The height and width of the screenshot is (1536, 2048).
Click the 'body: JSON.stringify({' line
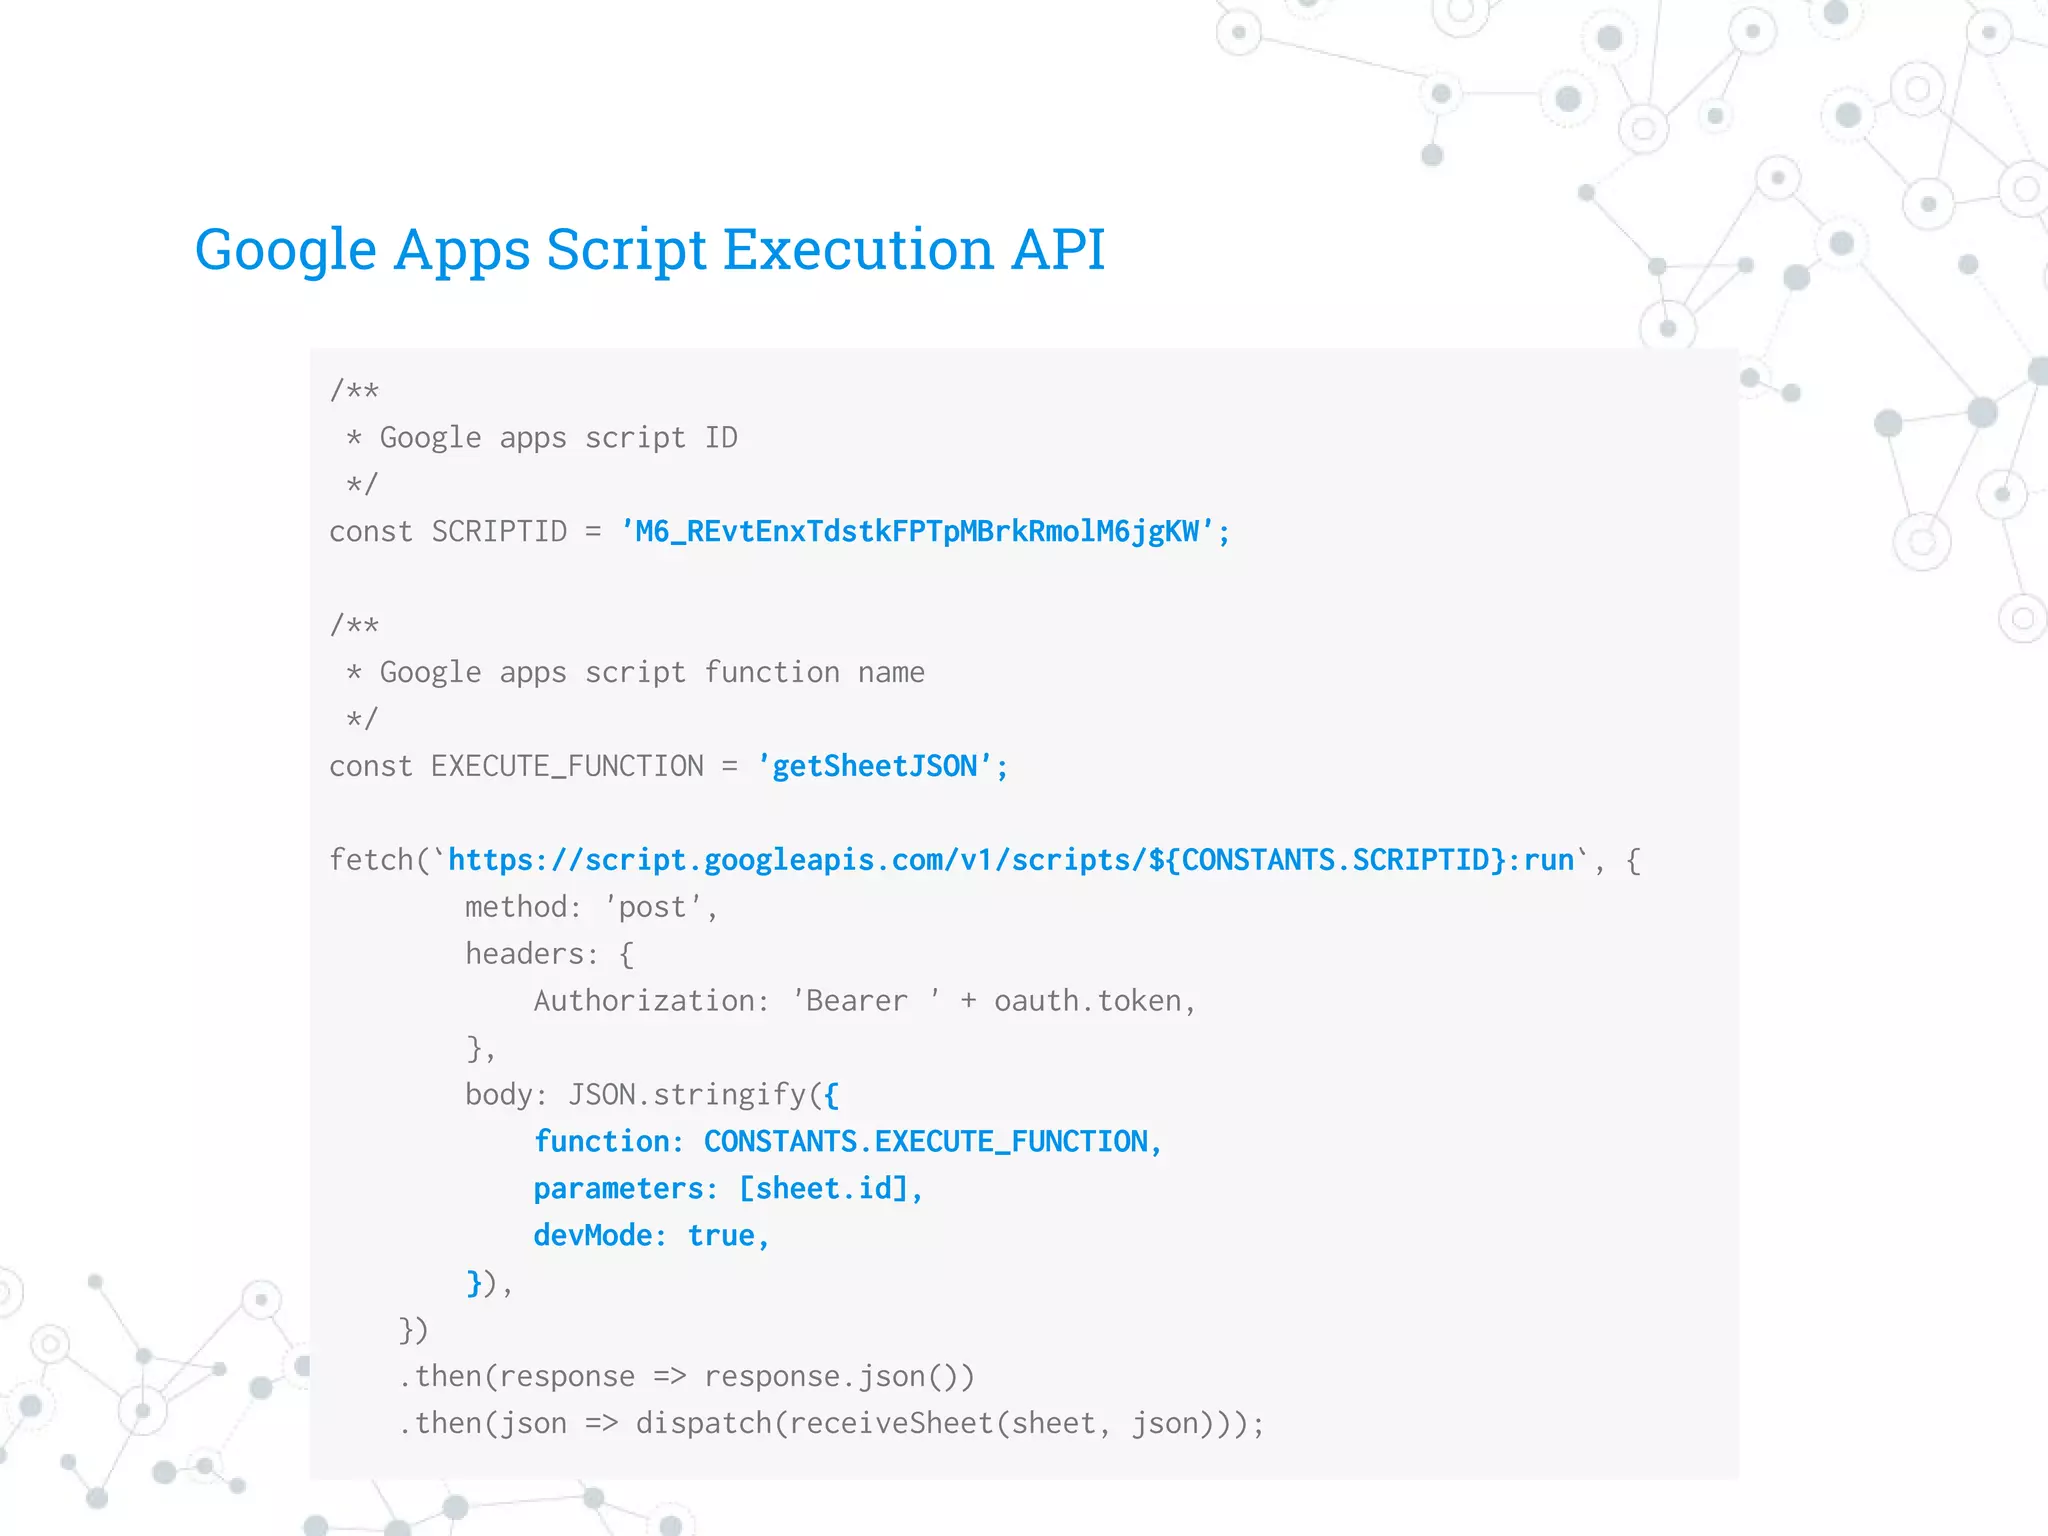[x=652, y=1095]
